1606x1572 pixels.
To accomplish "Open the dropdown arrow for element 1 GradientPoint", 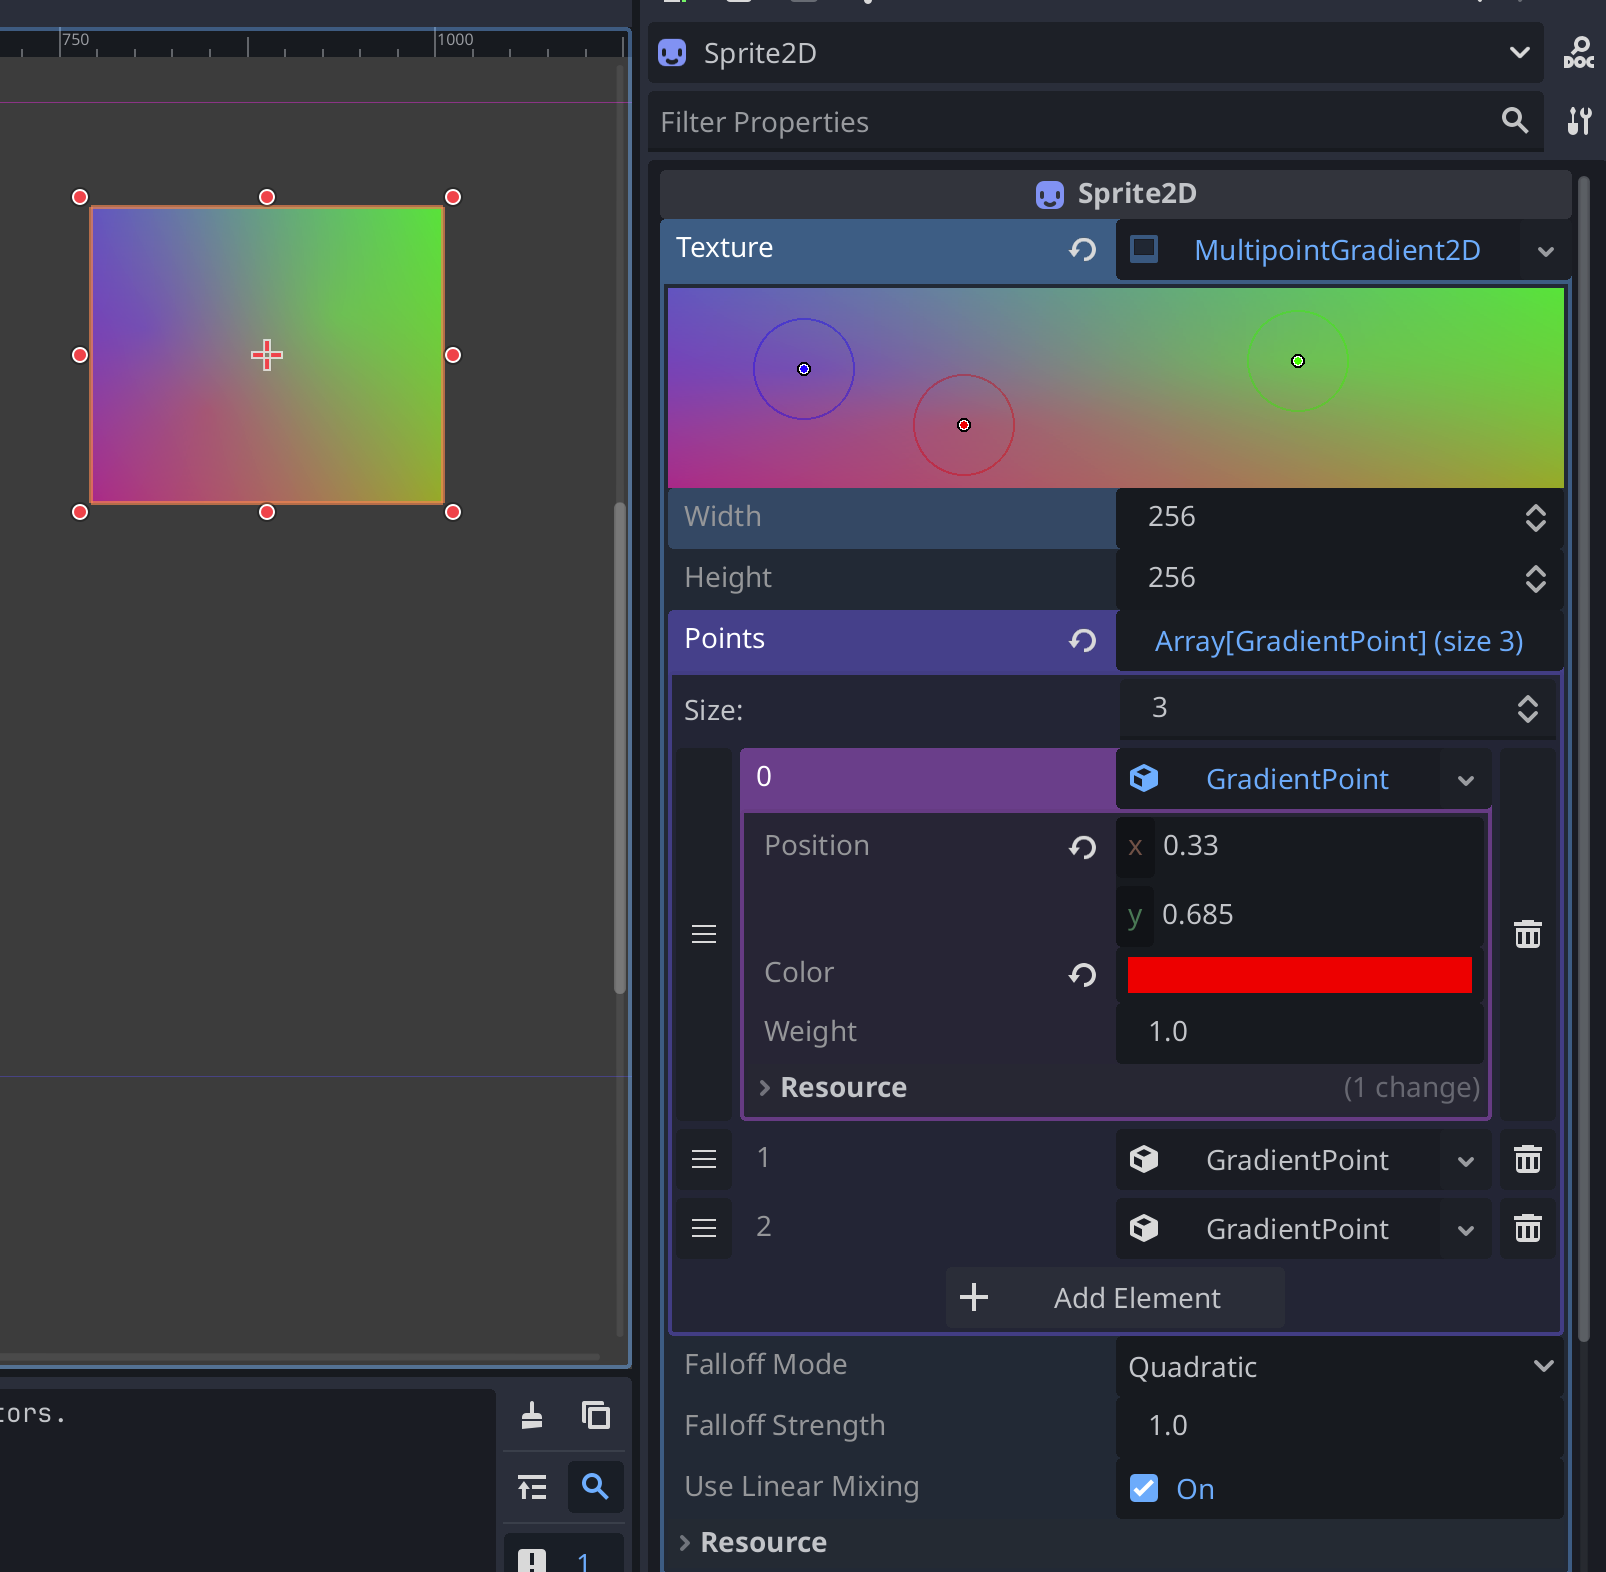I will pyautogui.click(x=1465, y=1161).
